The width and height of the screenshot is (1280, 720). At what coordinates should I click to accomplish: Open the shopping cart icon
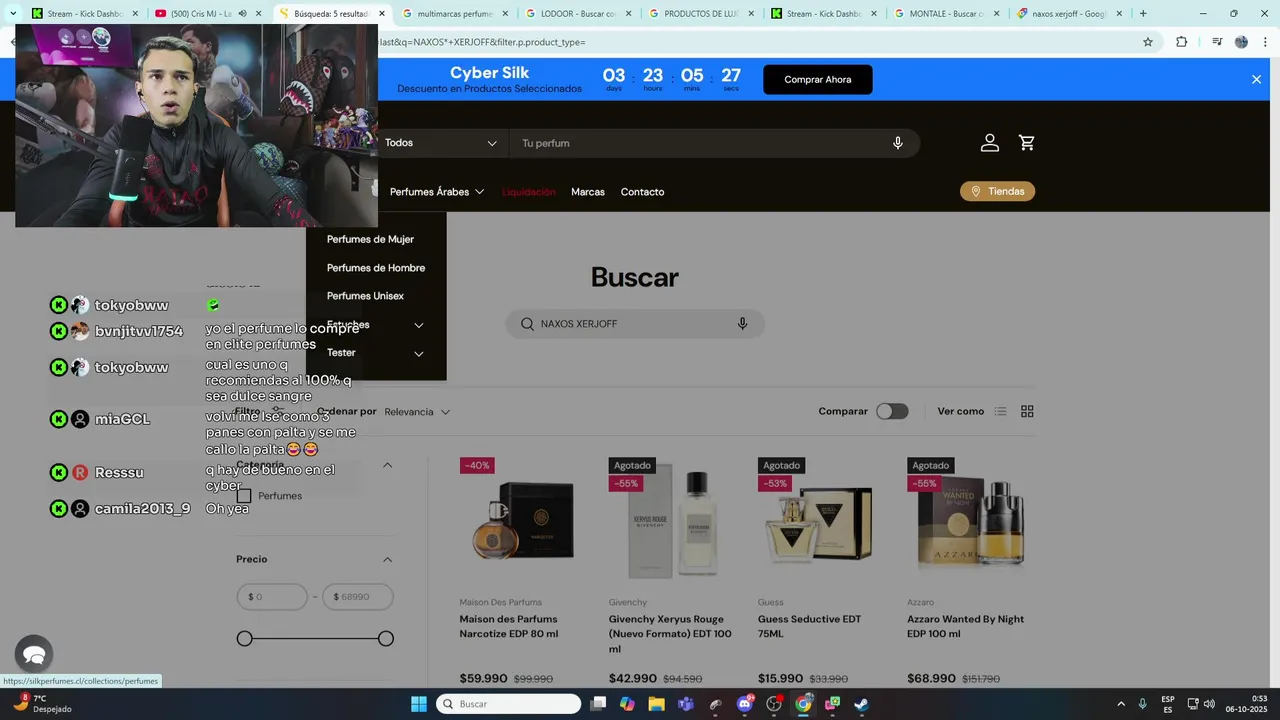1027,143
